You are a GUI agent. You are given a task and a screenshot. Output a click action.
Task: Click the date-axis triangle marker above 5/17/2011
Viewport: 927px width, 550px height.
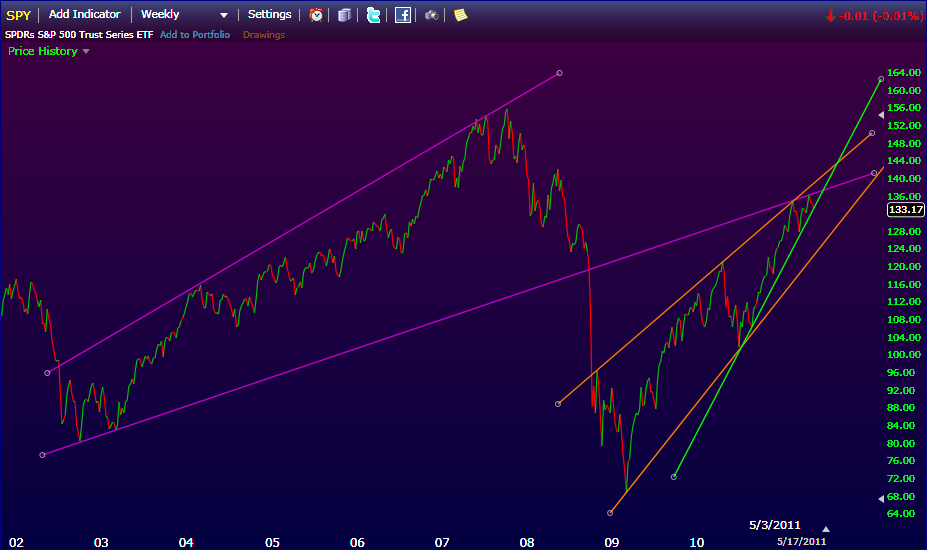tap(825, 528)
